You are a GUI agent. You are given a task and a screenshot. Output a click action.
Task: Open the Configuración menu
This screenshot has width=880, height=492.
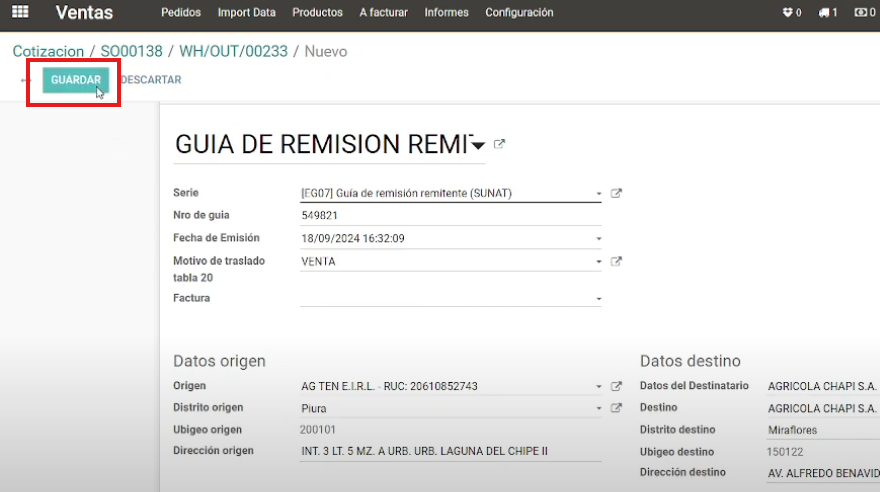(519, 13)
